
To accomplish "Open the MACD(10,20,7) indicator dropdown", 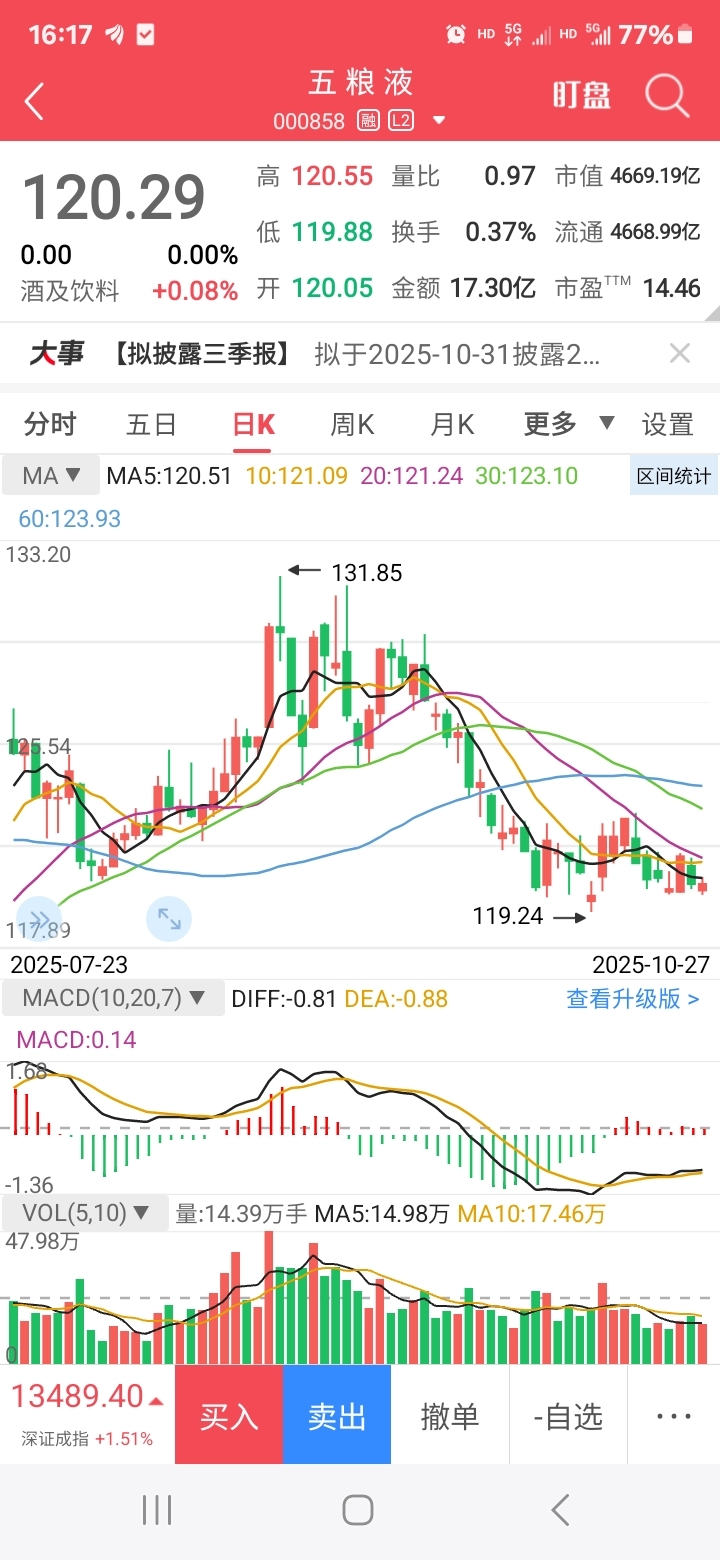I will (x=114, y=998).
